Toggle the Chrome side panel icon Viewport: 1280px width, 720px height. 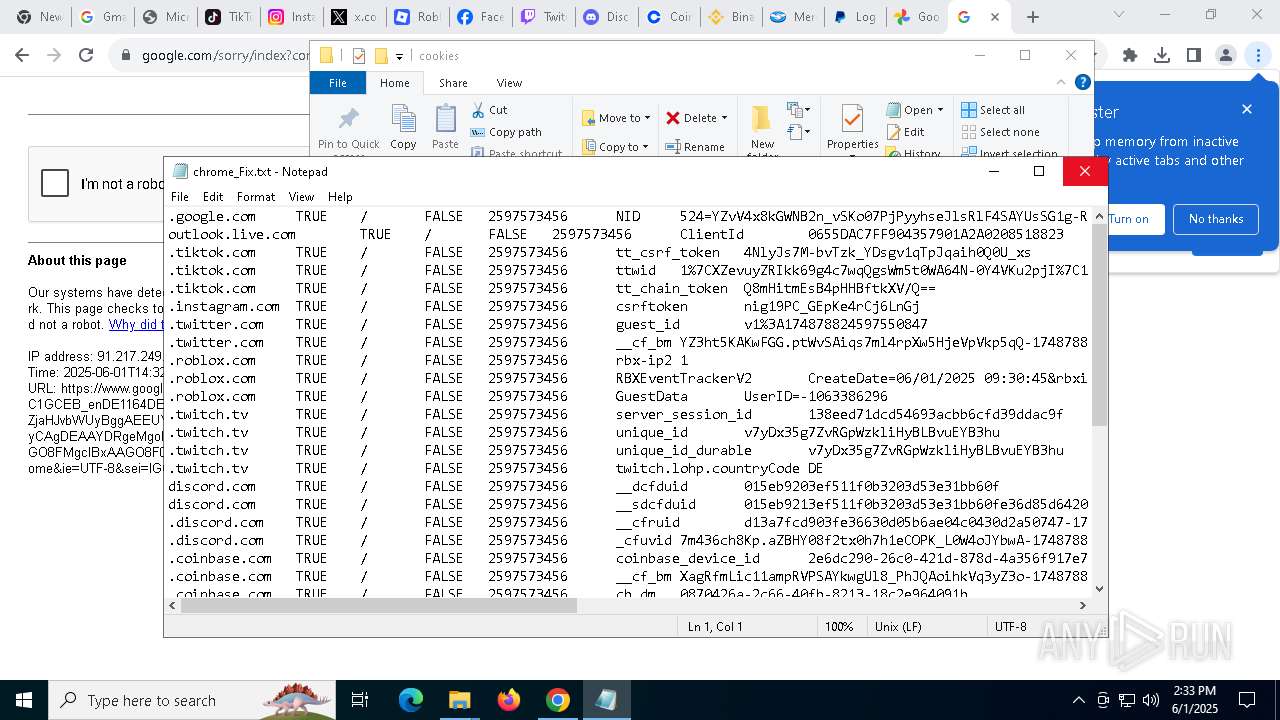click(1194, 55)
